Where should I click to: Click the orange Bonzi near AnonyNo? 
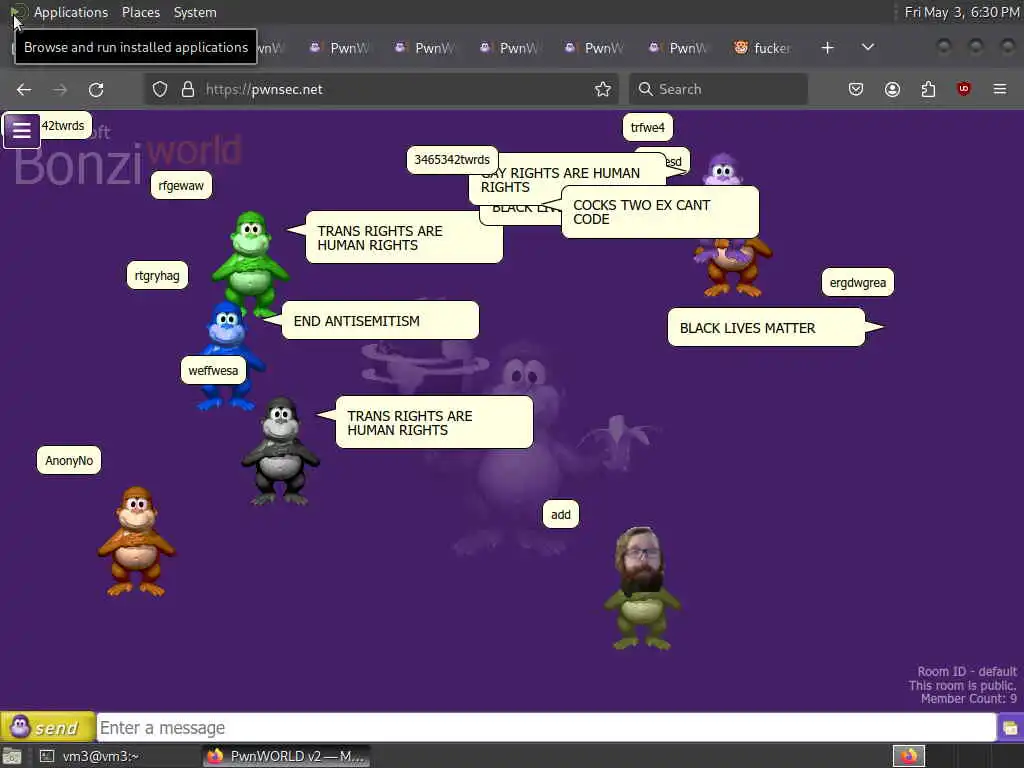pos(136,541)
